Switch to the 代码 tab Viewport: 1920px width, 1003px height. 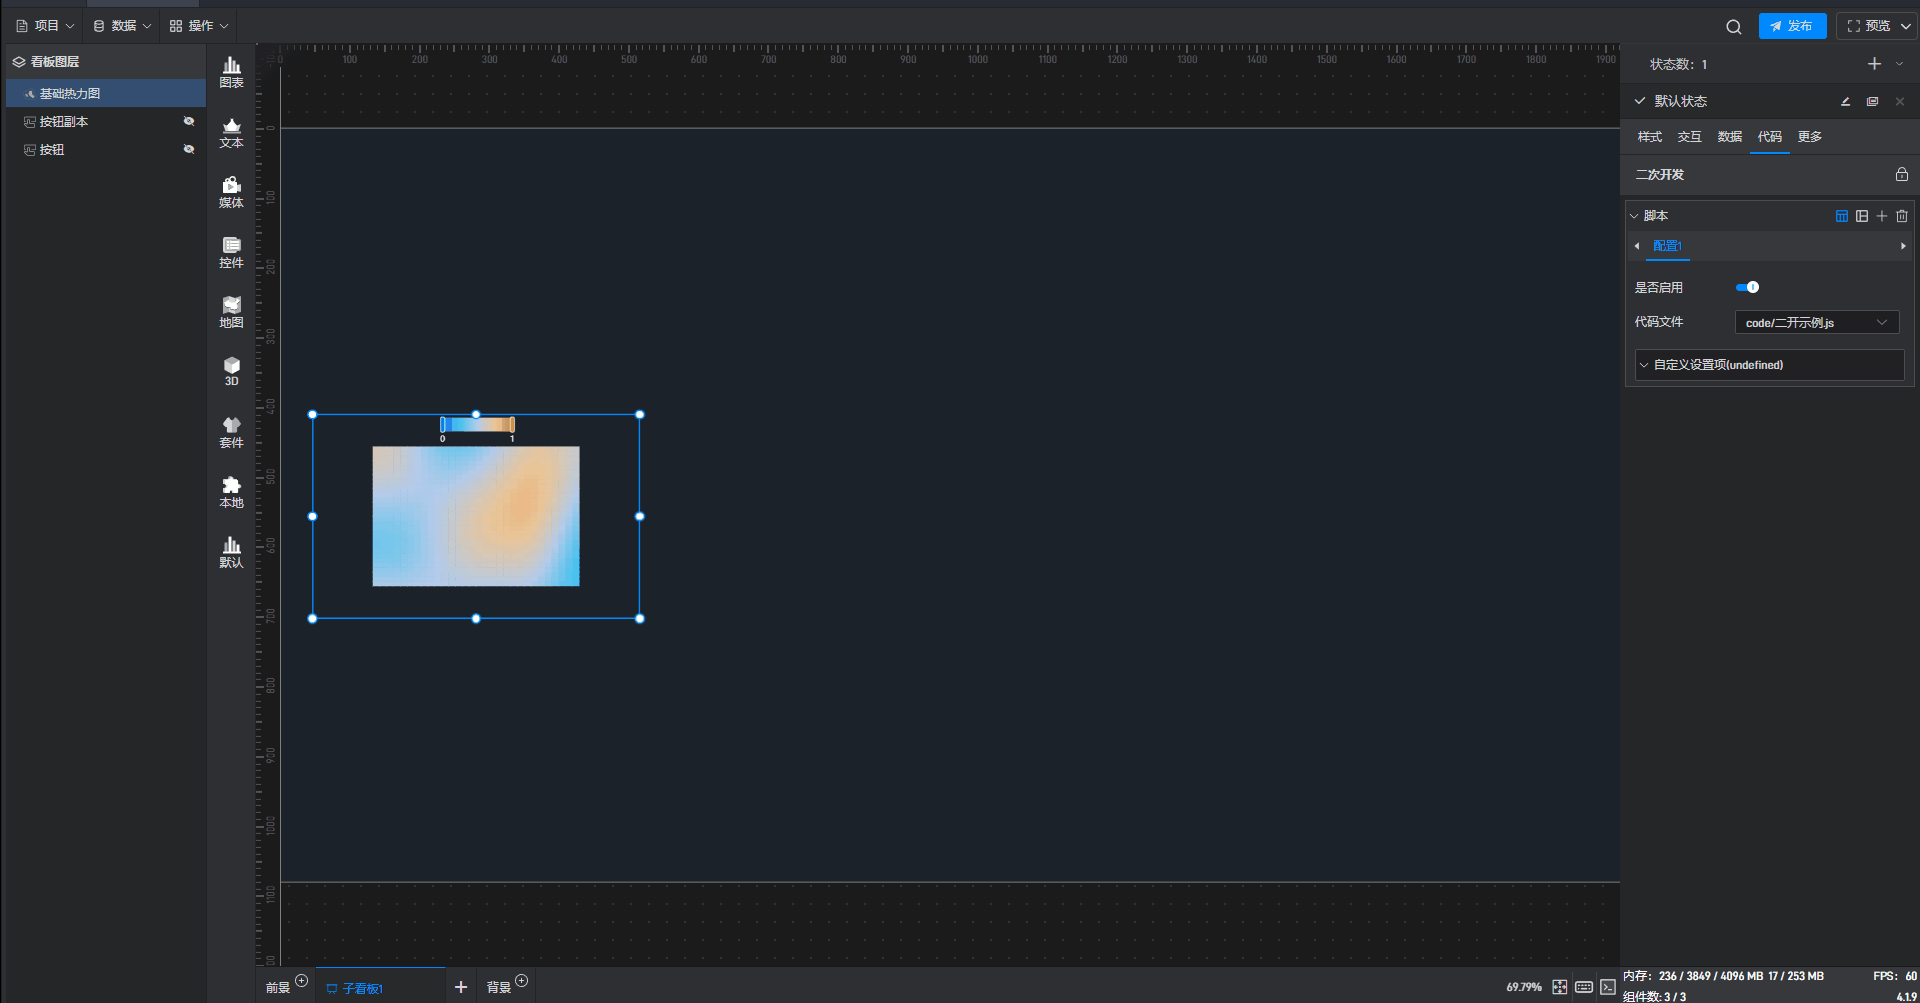[1770, 137]
